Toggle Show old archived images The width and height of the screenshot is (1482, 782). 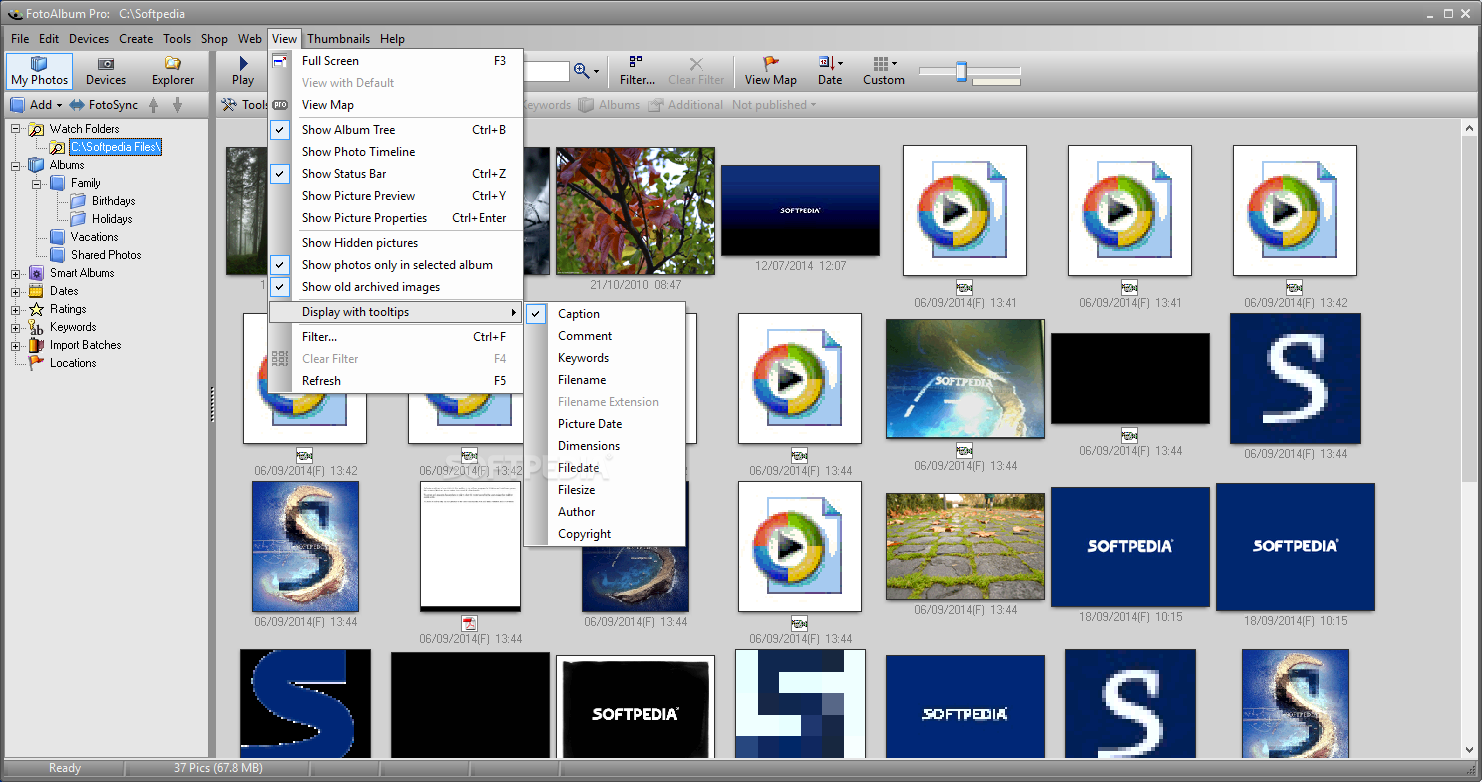[396, 287]
